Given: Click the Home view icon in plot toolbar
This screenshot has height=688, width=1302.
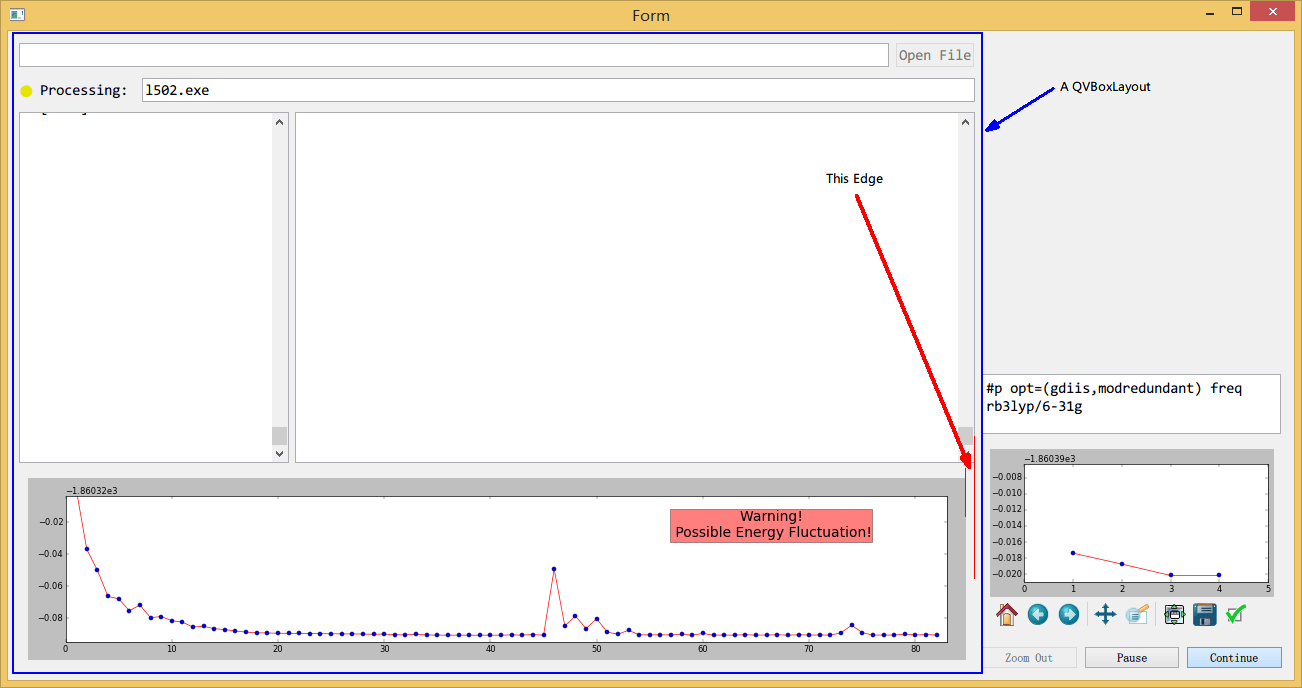Looking at the screenshot, I should [1006, 614].
